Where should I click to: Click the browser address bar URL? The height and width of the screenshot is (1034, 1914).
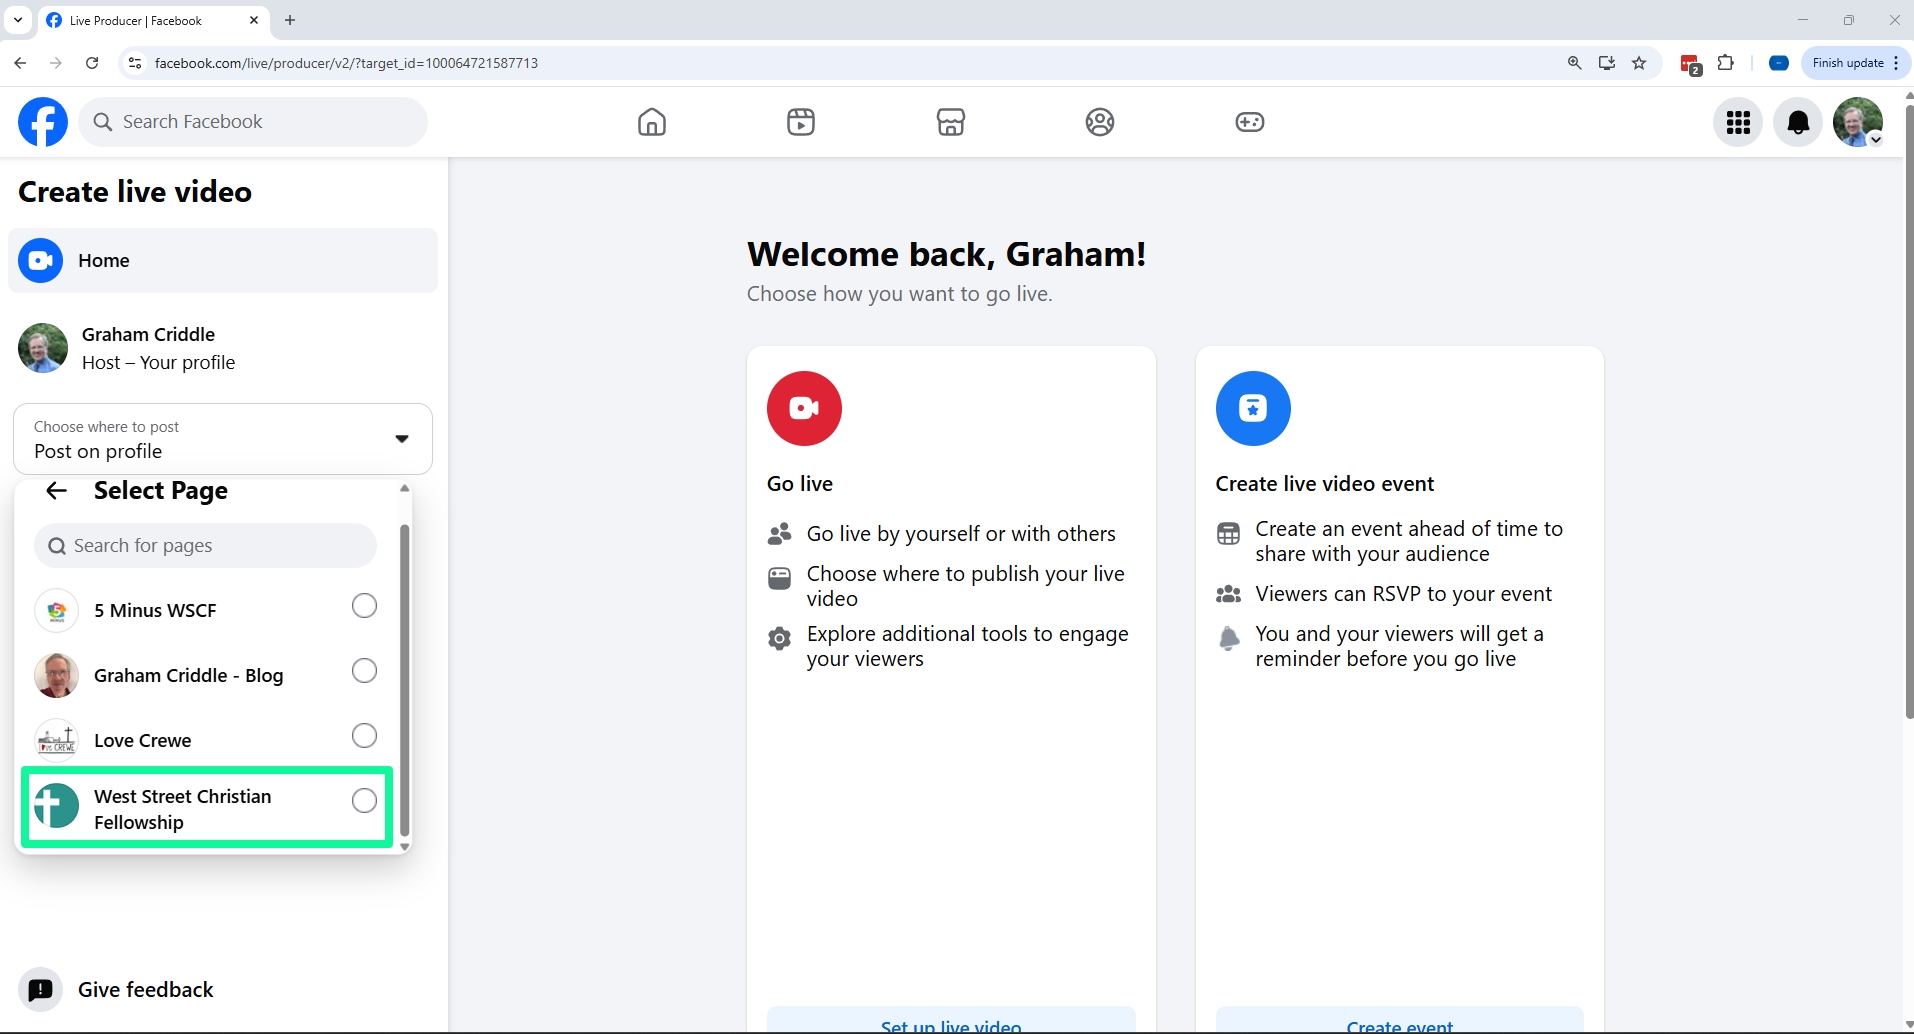pyautogui.click(x=346, y=63)
